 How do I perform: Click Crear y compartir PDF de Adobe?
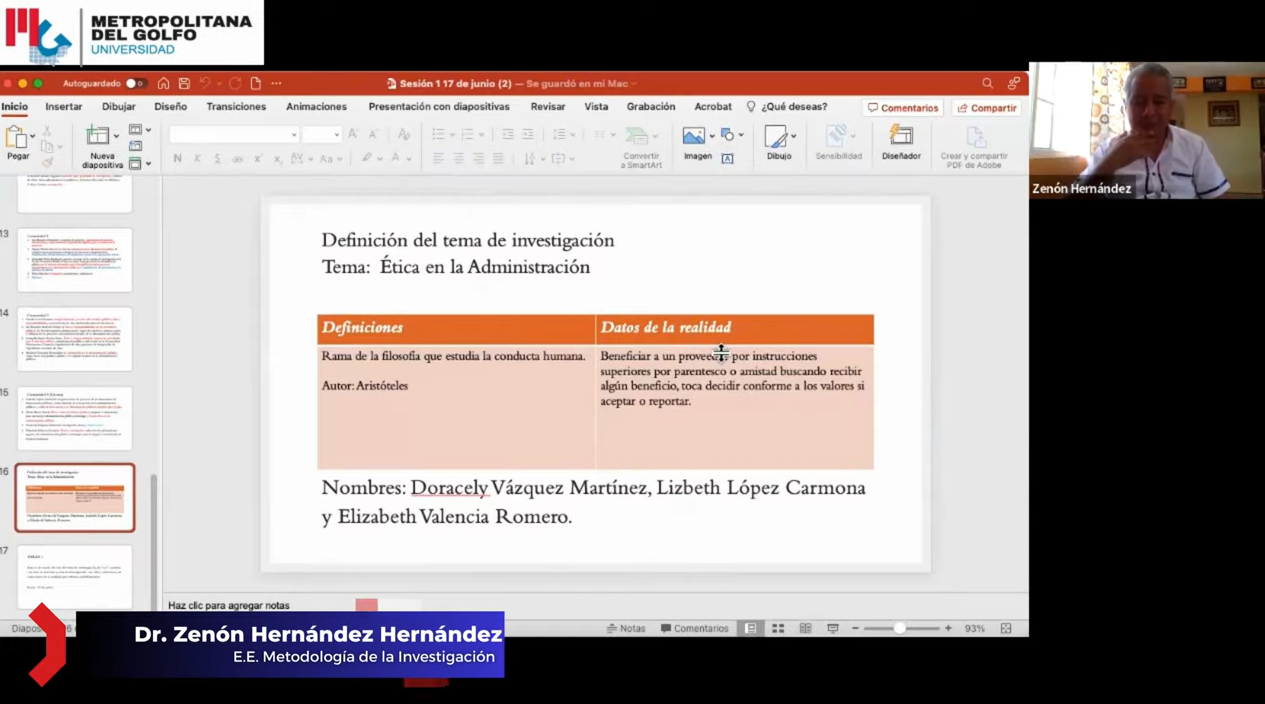[x=974, y=148]
